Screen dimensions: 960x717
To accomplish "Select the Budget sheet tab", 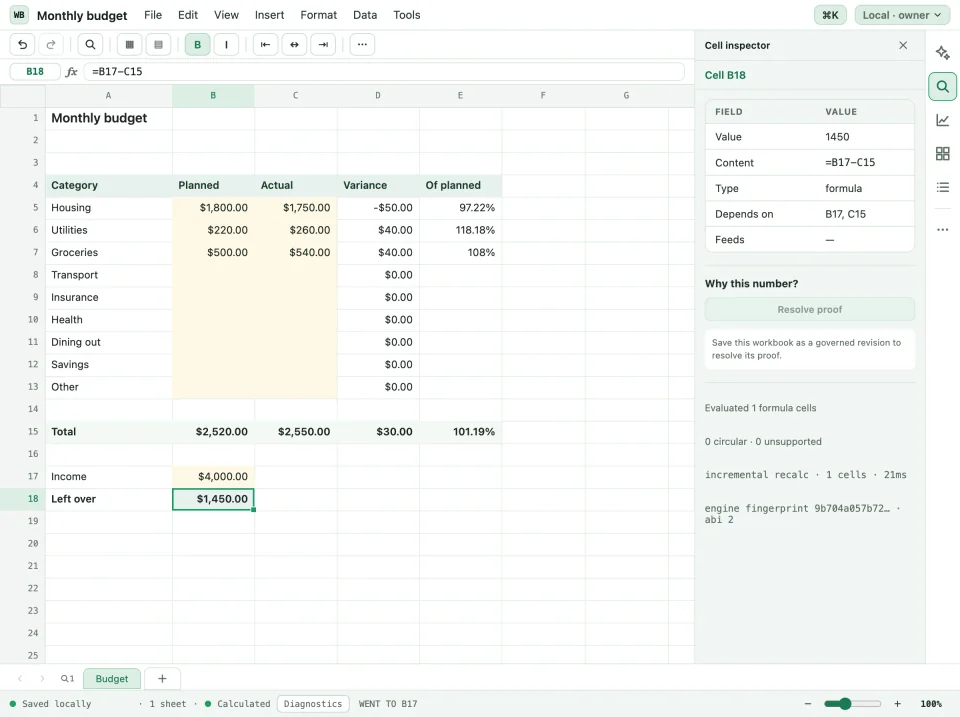I will coord(112,678).
